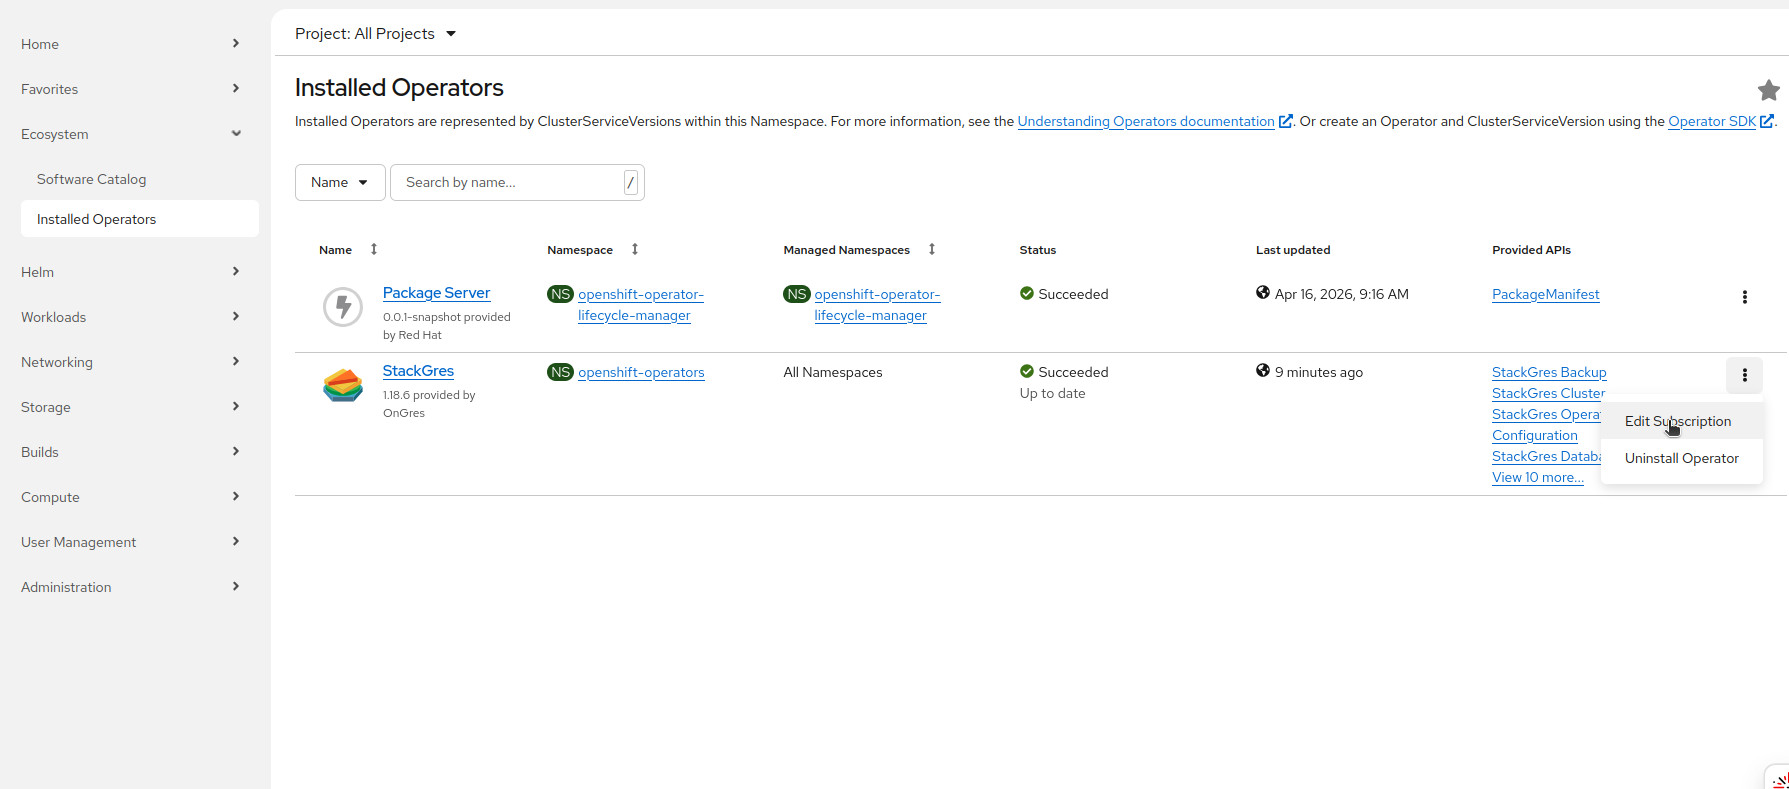Click the All Namespaces cell for StackGres
The image size is (1789, 789).
pos(833,372)
